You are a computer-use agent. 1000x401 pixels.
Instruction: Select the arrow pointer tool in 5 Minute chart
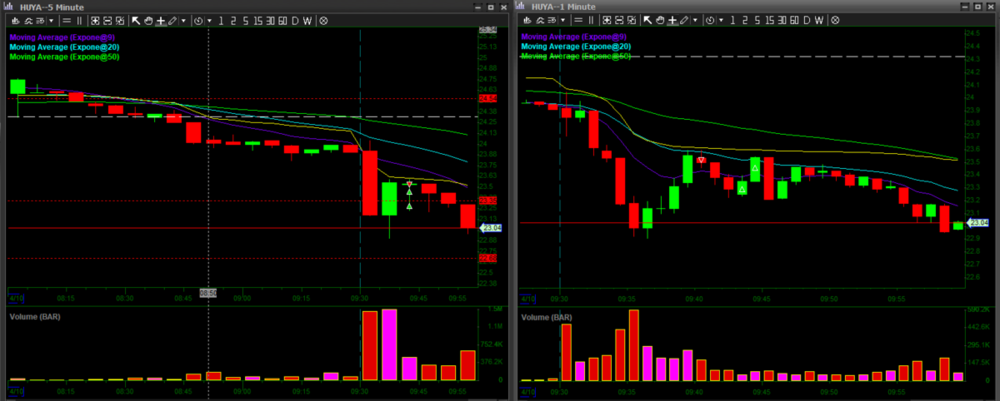point(136,21)
